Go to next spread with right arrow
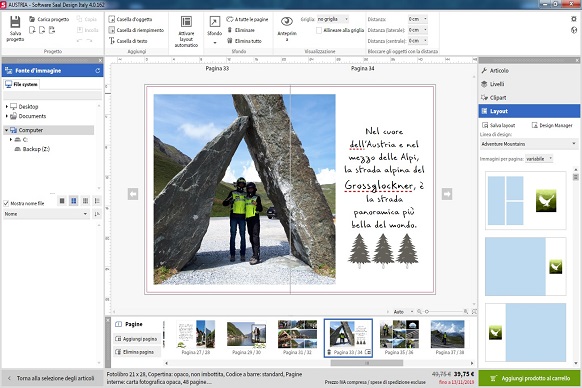The width and height of the screenshot is (582, 388). 447,194
